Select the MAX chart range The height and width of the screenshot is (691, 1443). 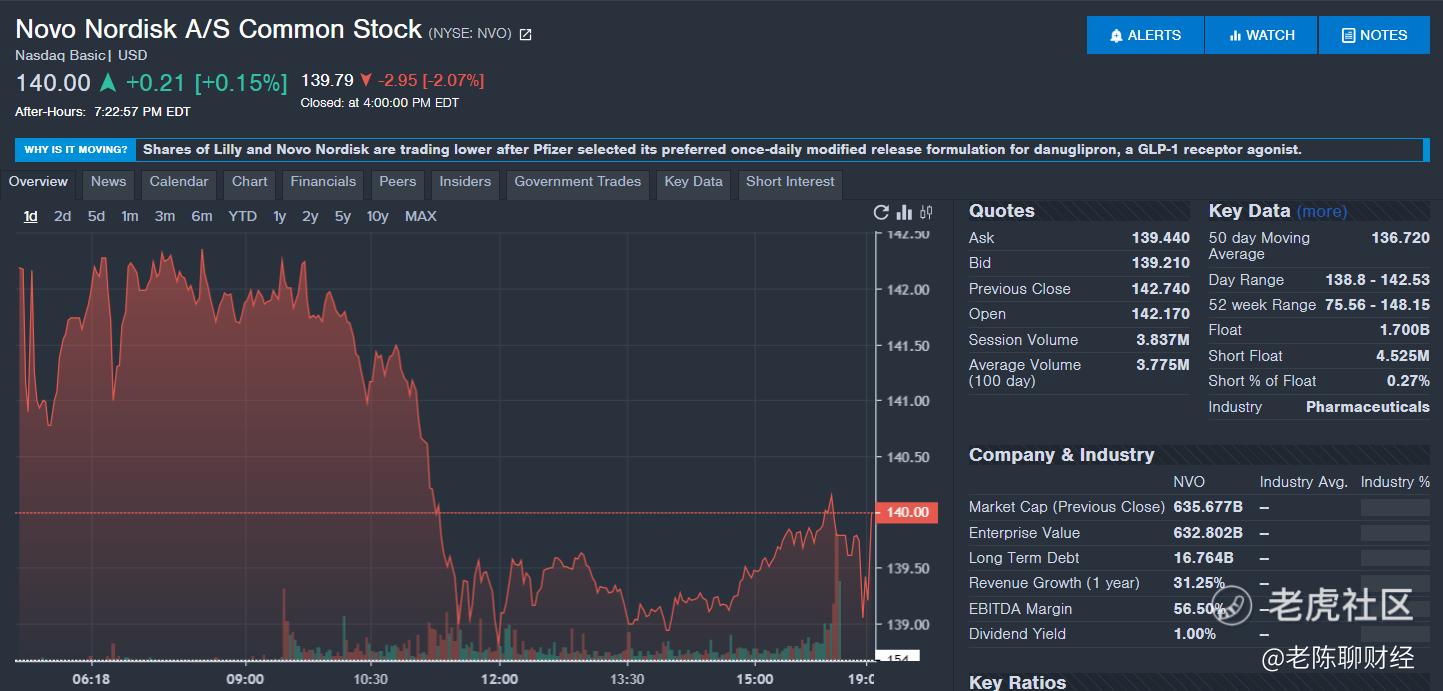tap(421, 216)
